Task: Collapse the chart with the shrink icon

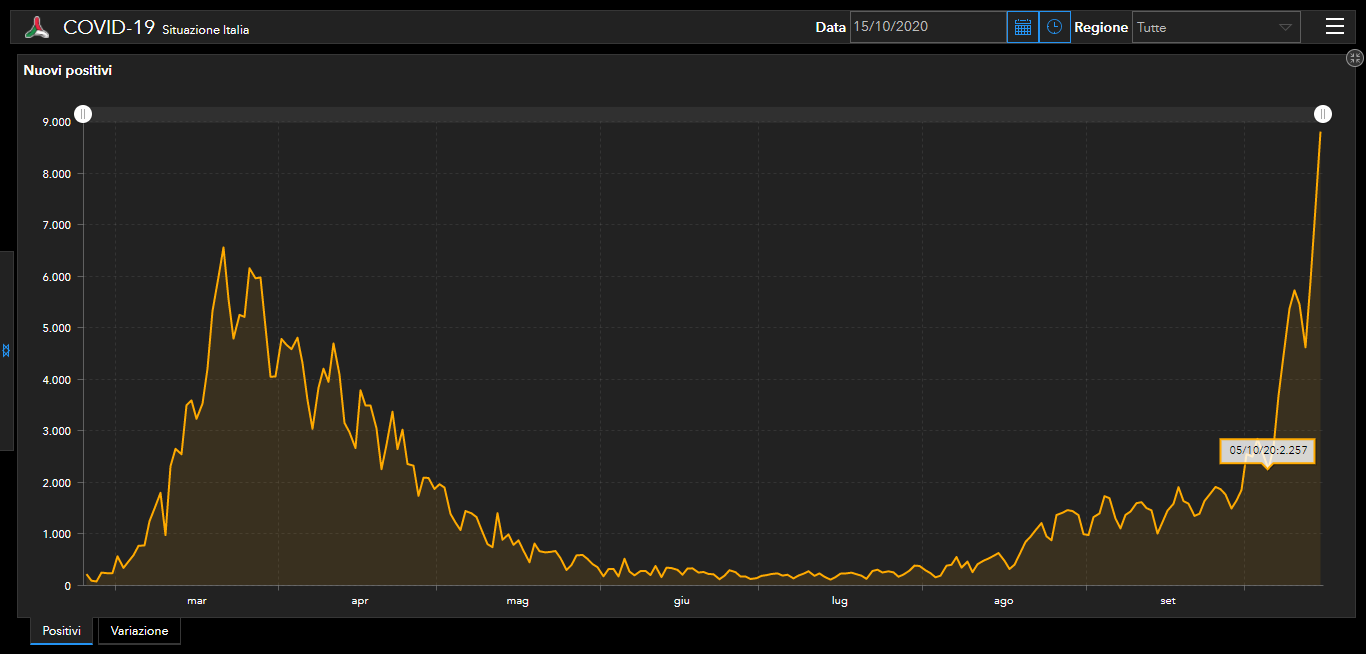Action: pyautogui.click(x=1355, y=59)
